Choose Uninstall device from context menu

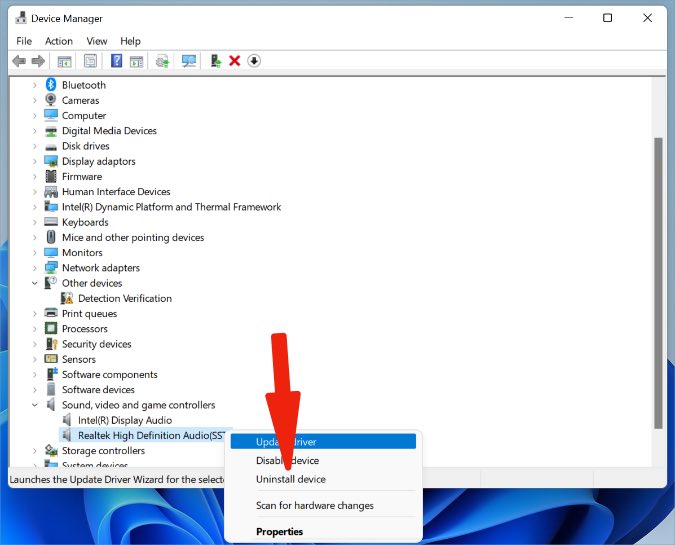323,479
